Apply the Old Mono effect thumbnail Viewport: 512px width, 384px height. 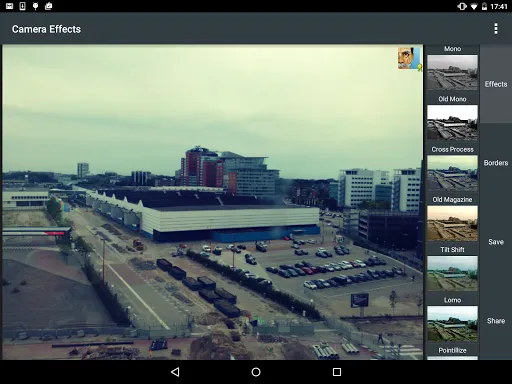pos(452,123)
